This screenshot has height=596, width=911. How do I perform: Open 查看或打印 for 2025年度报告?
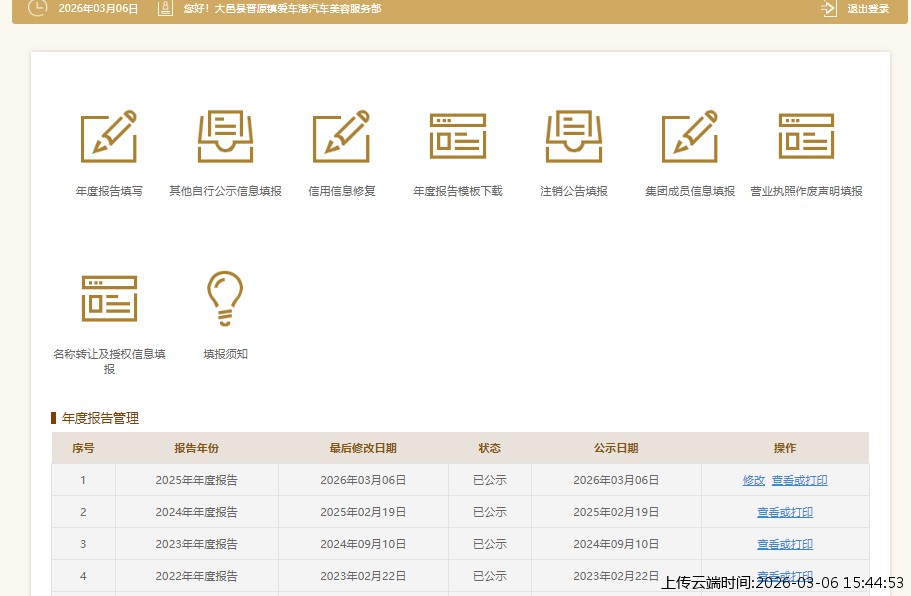799,480
